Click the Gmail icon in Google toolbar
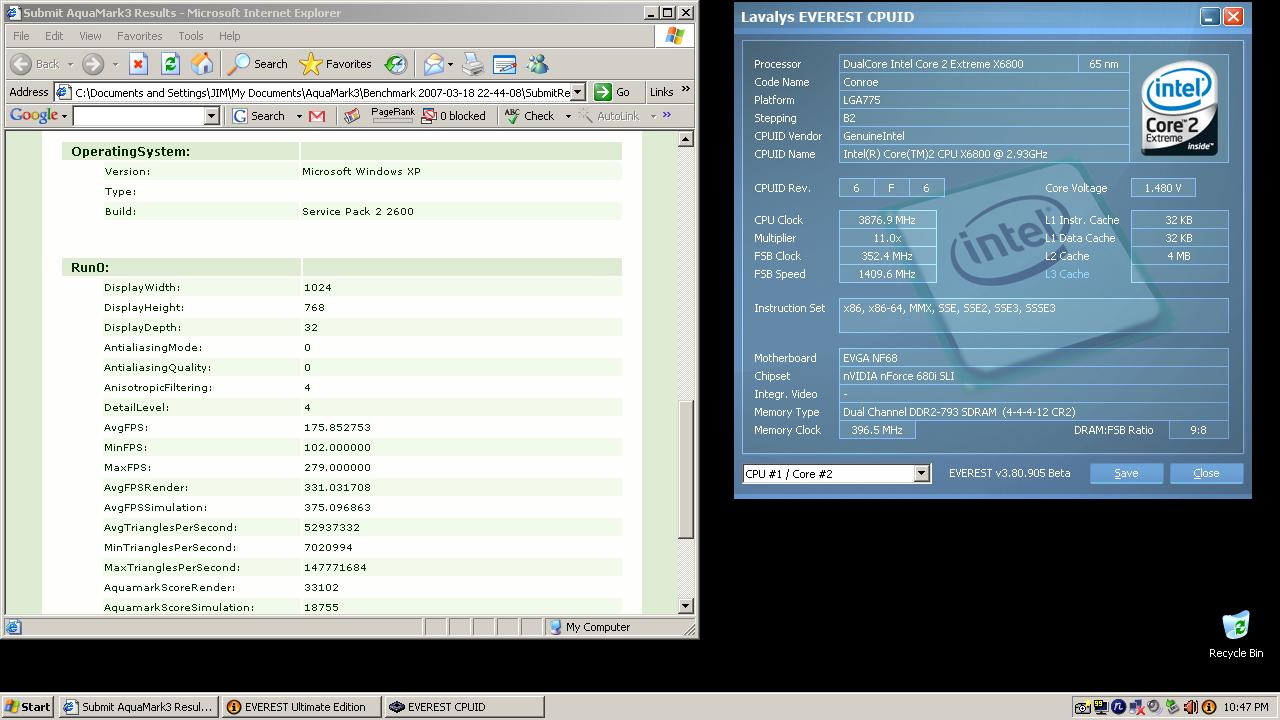This screenshot has width=1280, height=720. pos(317,116)
